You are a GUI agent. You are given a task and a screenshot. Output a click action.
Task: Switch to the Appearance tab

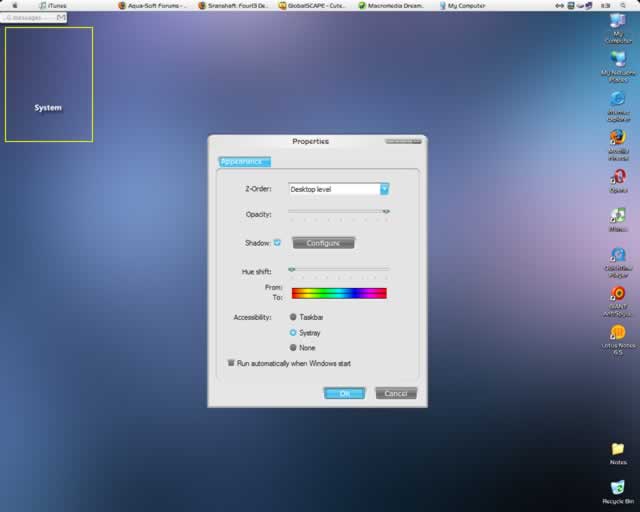(244, 162)
